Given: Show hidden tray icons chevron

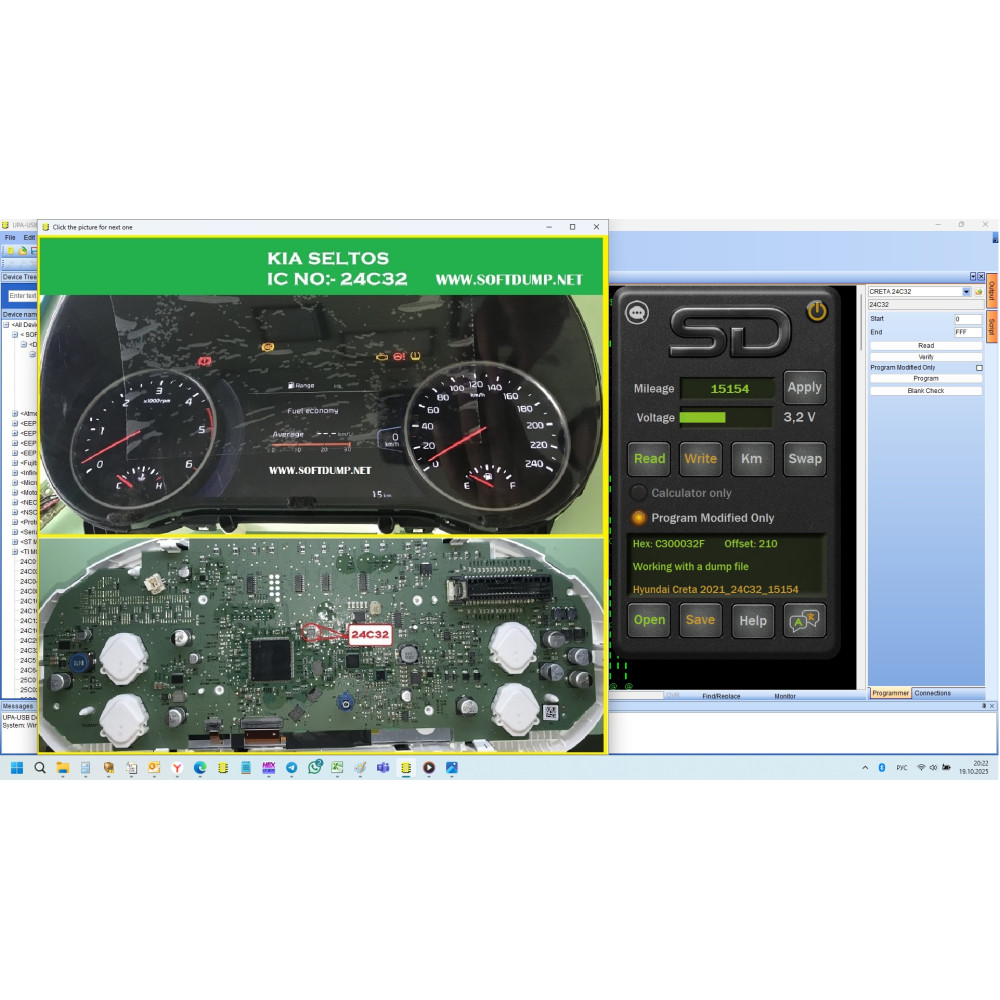Looking at the screenshot, I should 865,767.
